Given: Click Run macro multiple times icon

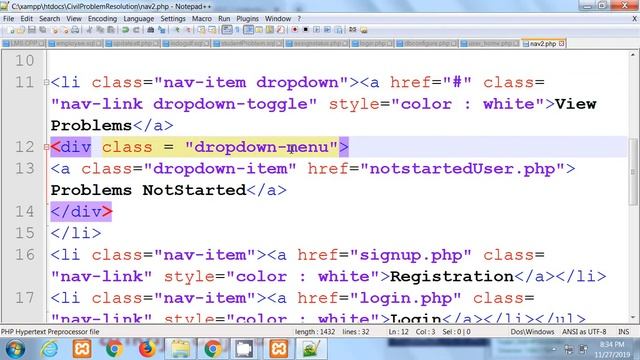Looking at the screenshot, I should (327, 30).
